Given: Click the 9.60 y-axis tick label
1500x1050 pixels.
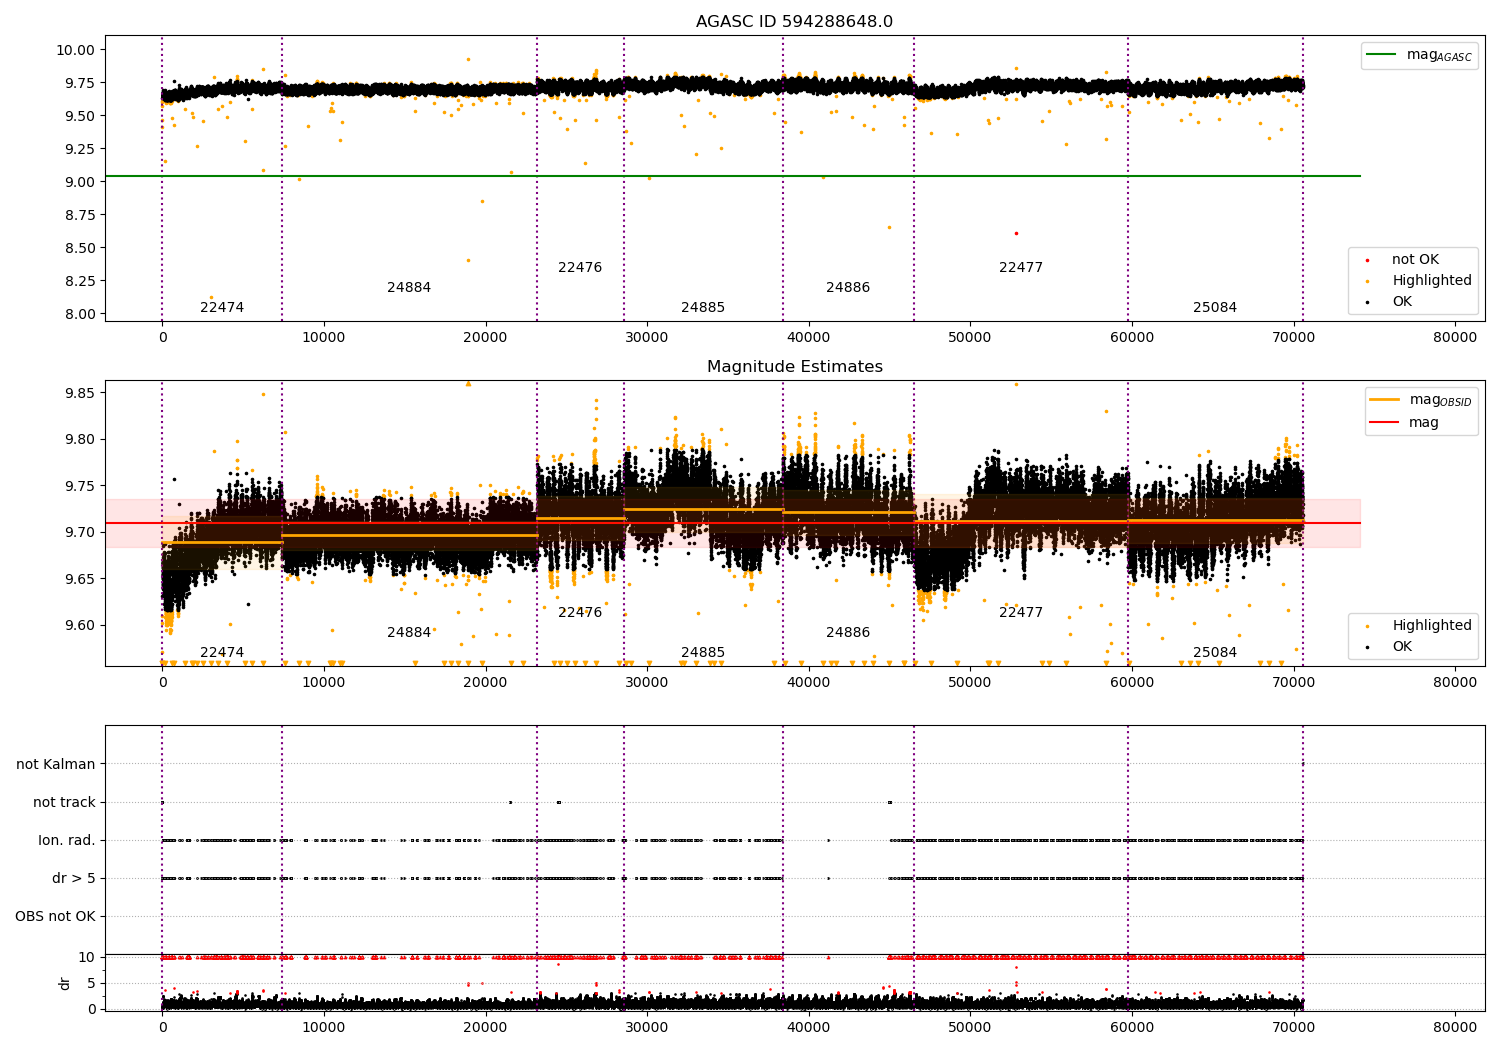Looking at the screenshot, I should click(x=78, y=626).
